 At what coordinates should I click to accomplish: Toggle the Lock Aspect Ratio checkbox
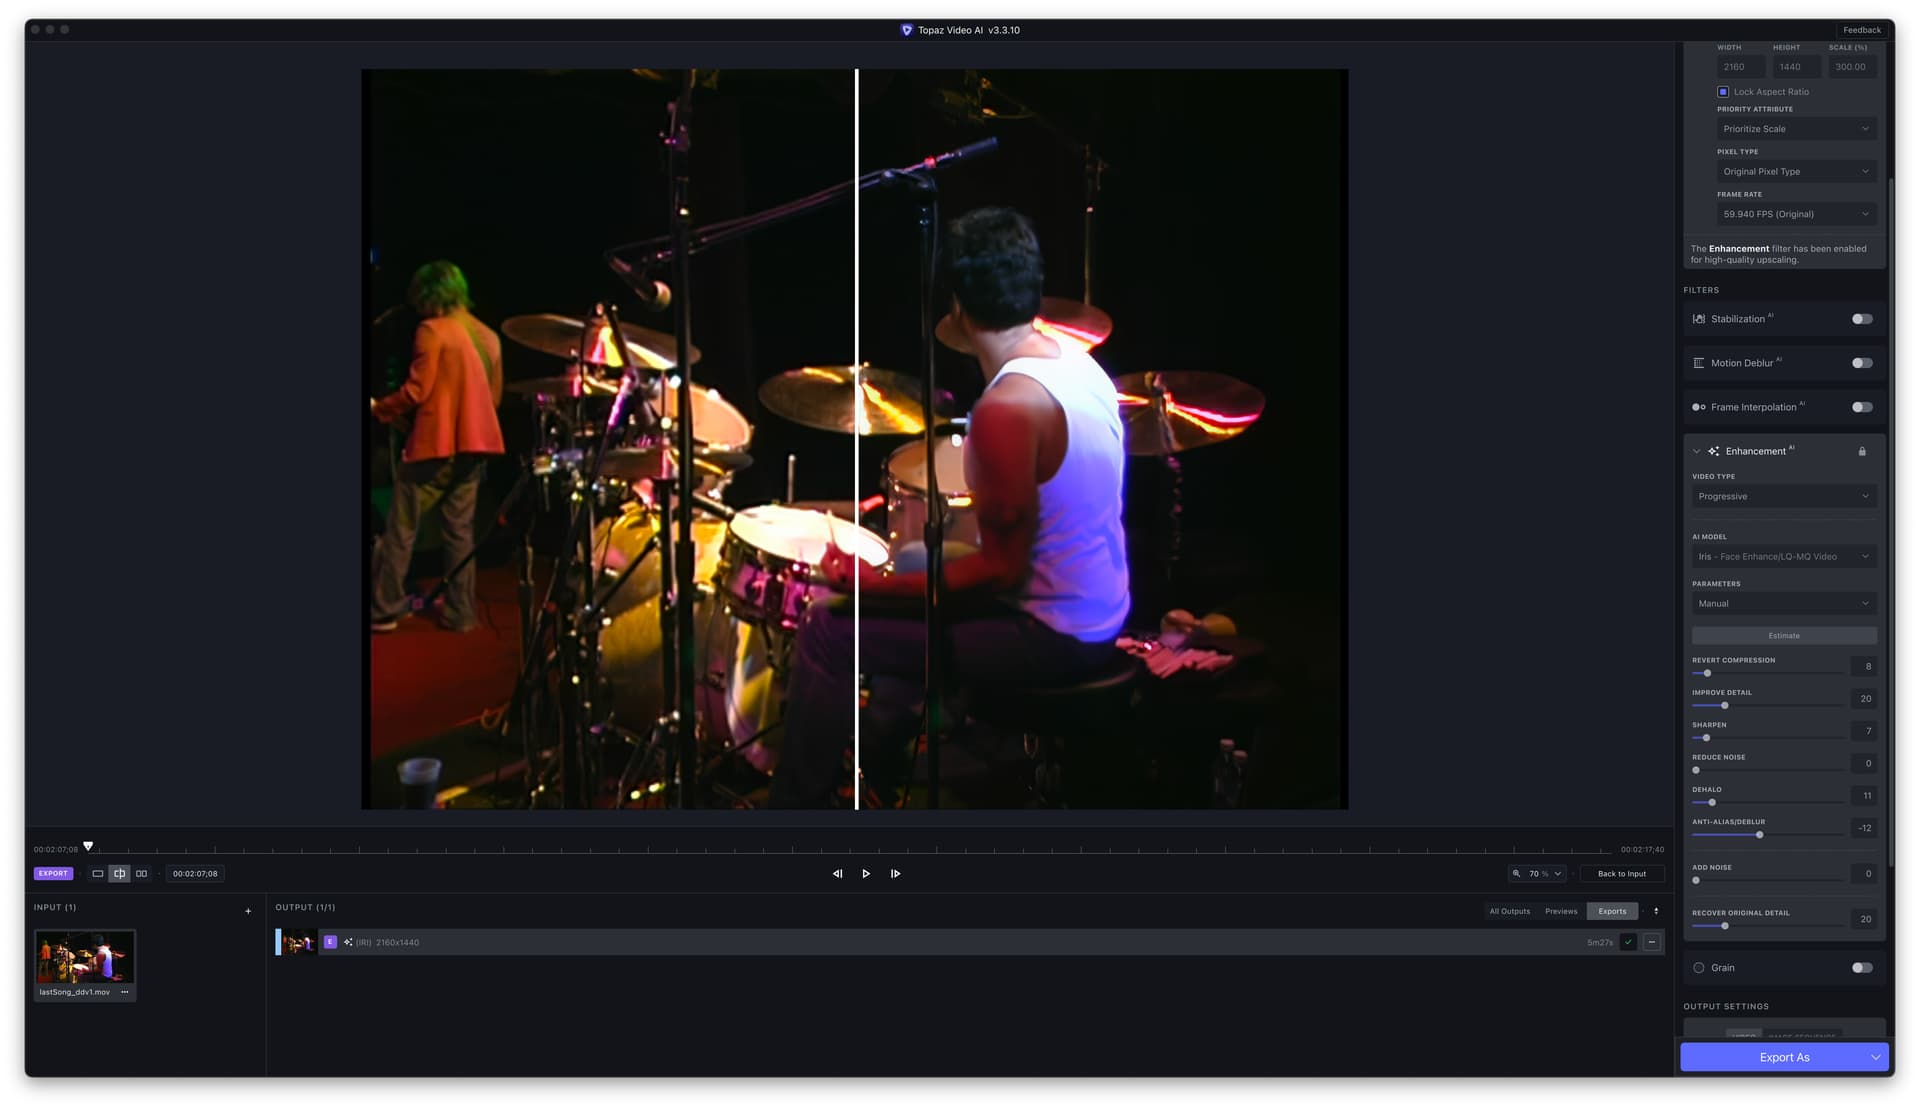point(1723,92)
